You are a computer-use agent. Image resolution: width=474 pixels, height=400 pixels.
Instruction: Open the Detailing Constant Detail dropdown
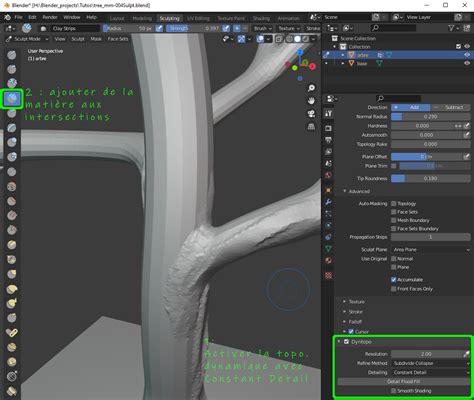(431, 372)
